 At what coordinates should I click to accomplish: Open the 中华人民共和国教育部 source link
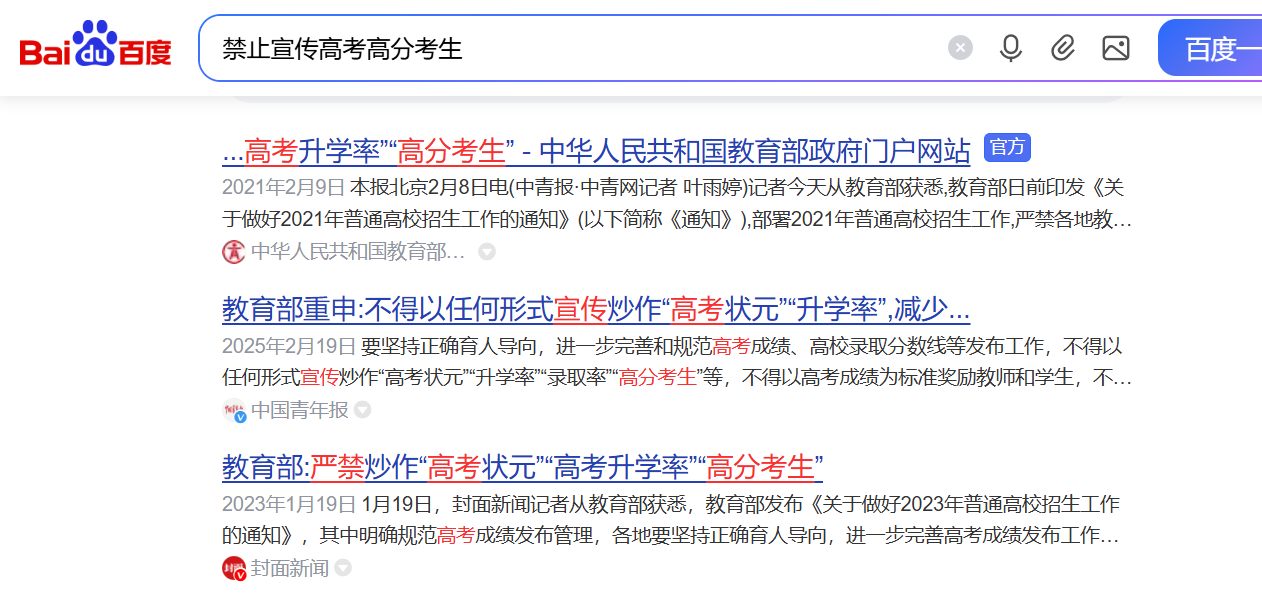358,252
